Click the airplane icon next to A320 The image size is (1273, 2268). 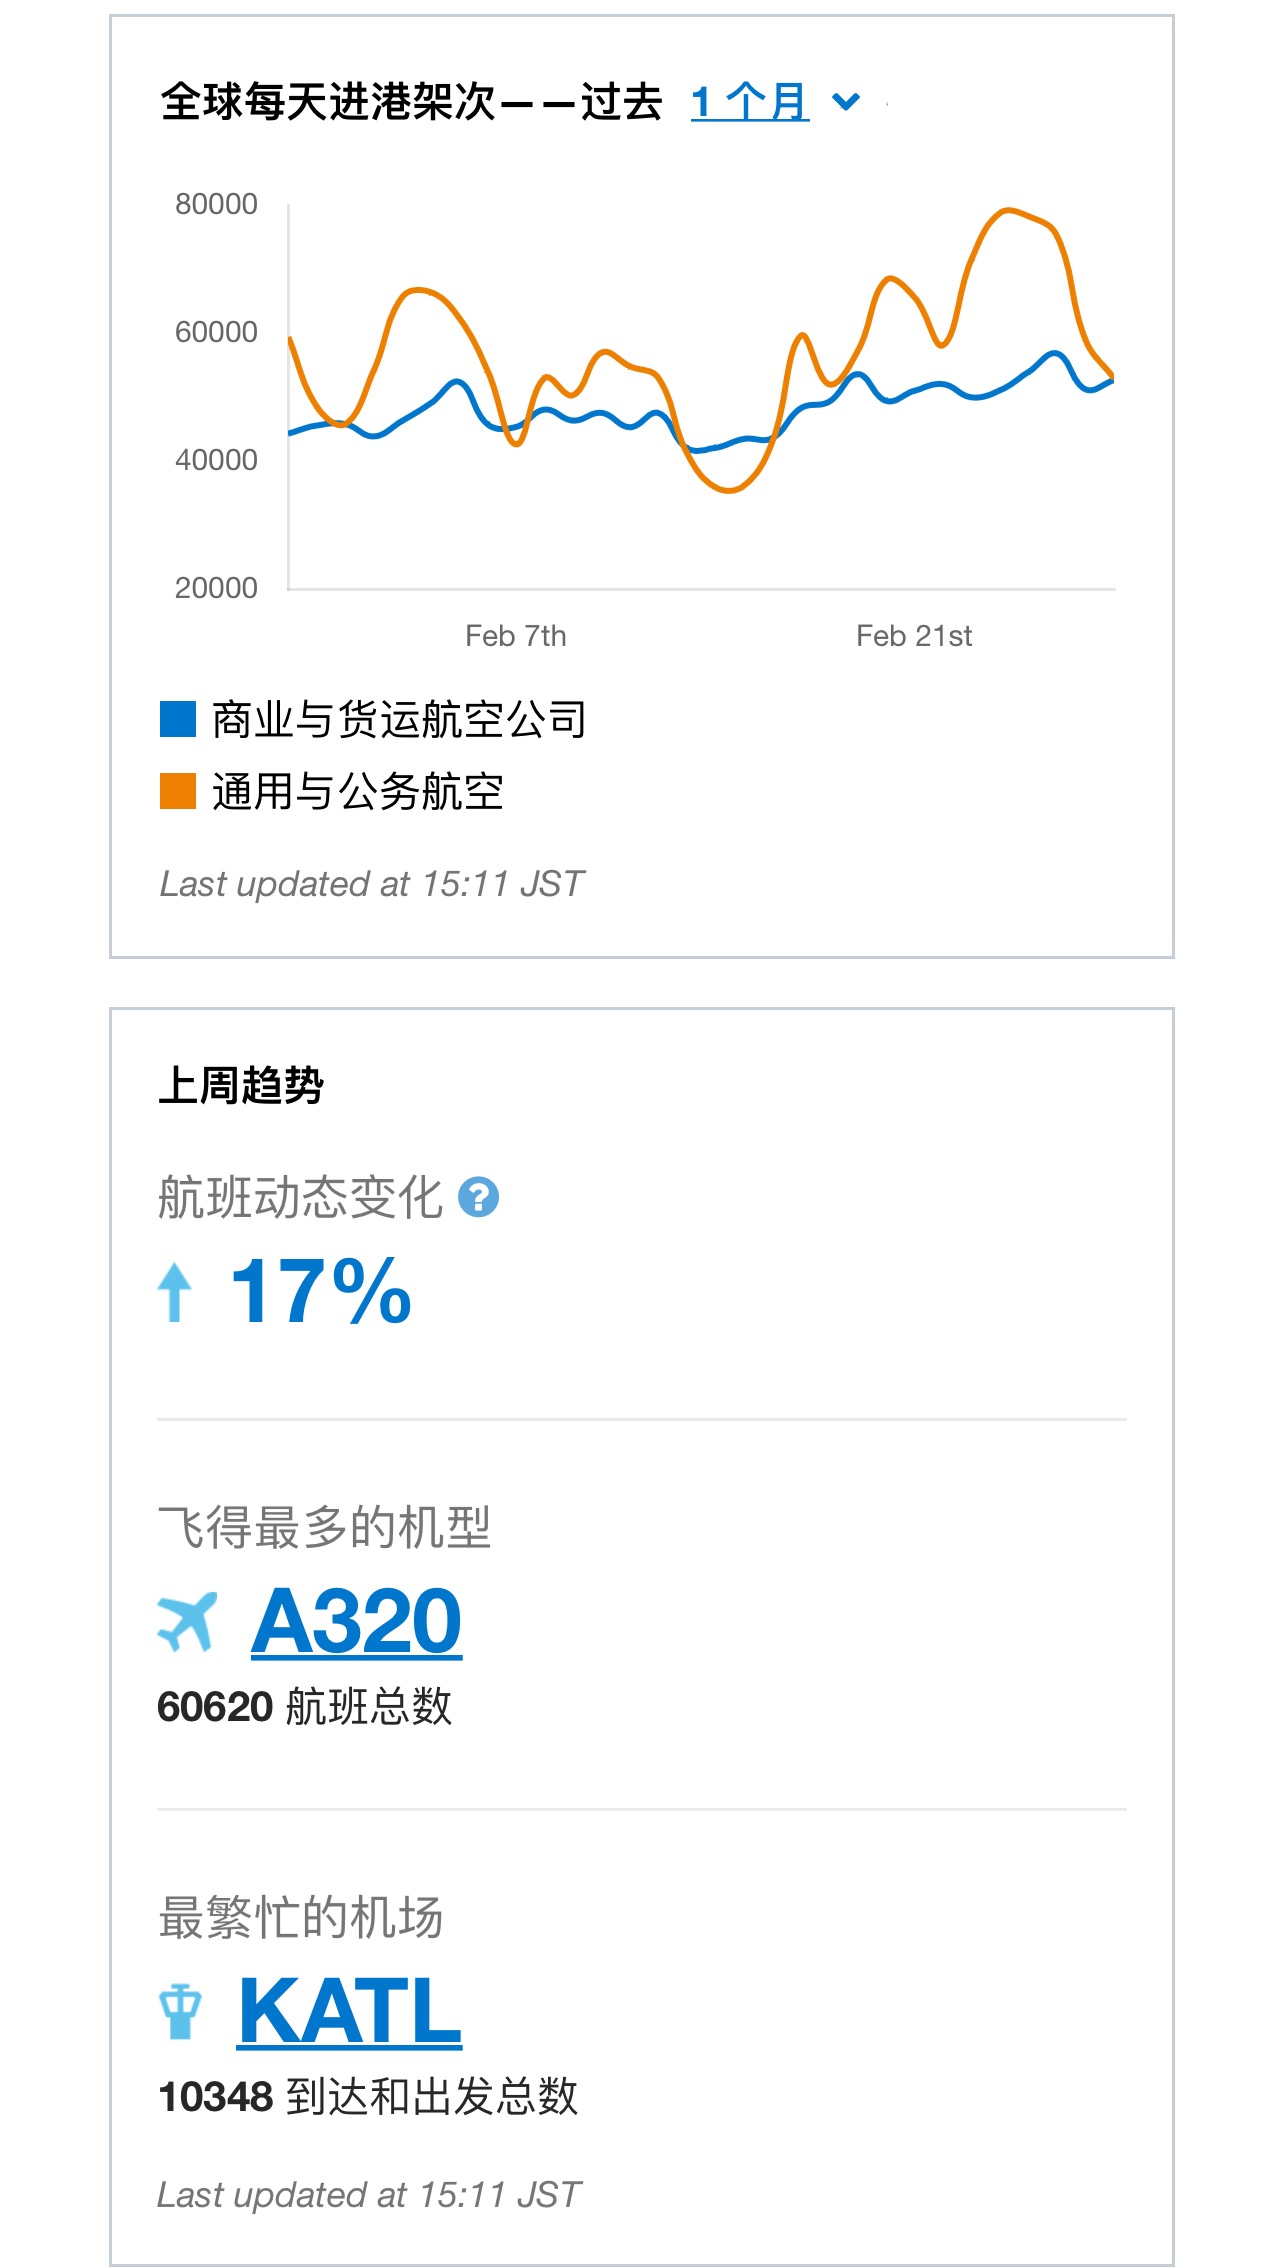click(187, 1621)
